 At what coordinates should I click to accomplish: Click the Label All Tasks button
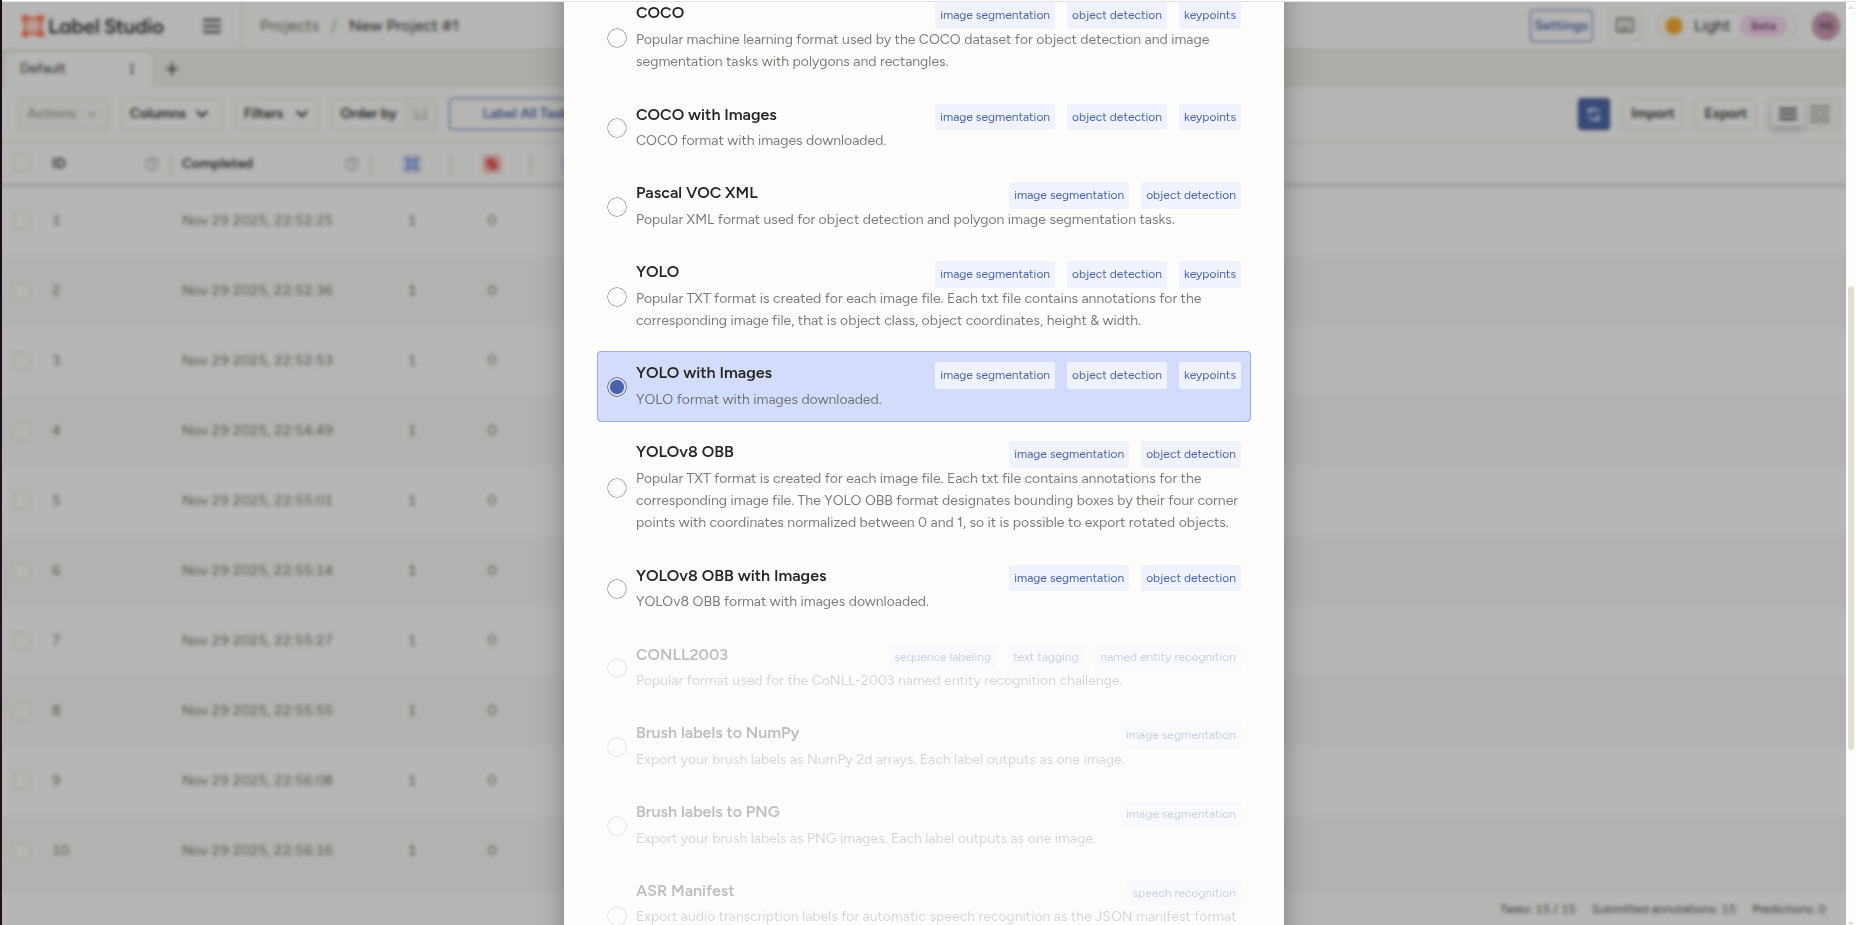[x=508, y=114]
